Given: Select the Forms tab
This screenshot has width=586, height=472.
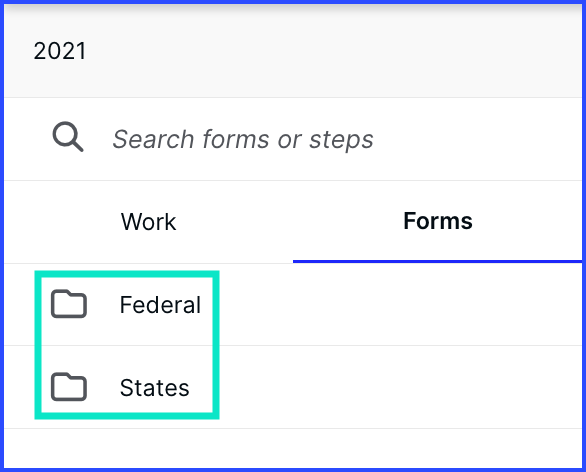Looking at the screenshot, I should [438, 221].
